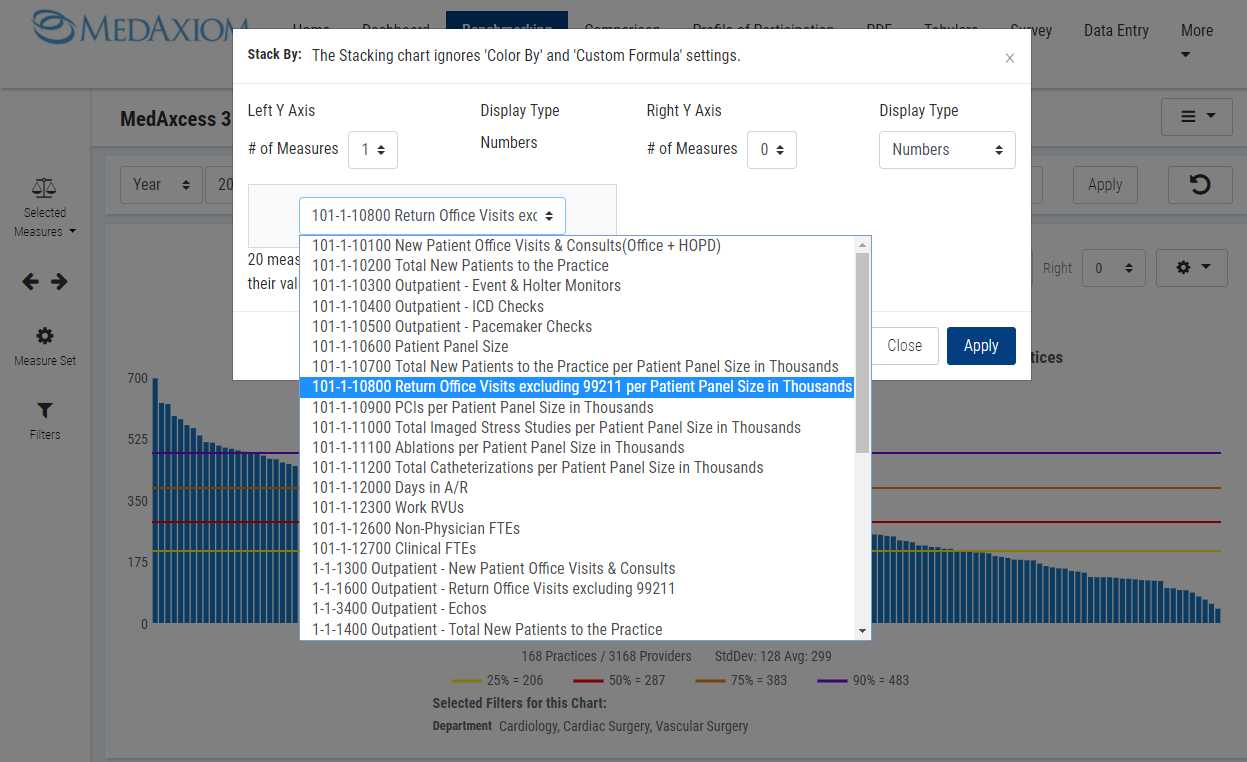Close the Stack By dialog with X
Viewport: 1247px width, 762px height.
click(x=1009, y=58)
